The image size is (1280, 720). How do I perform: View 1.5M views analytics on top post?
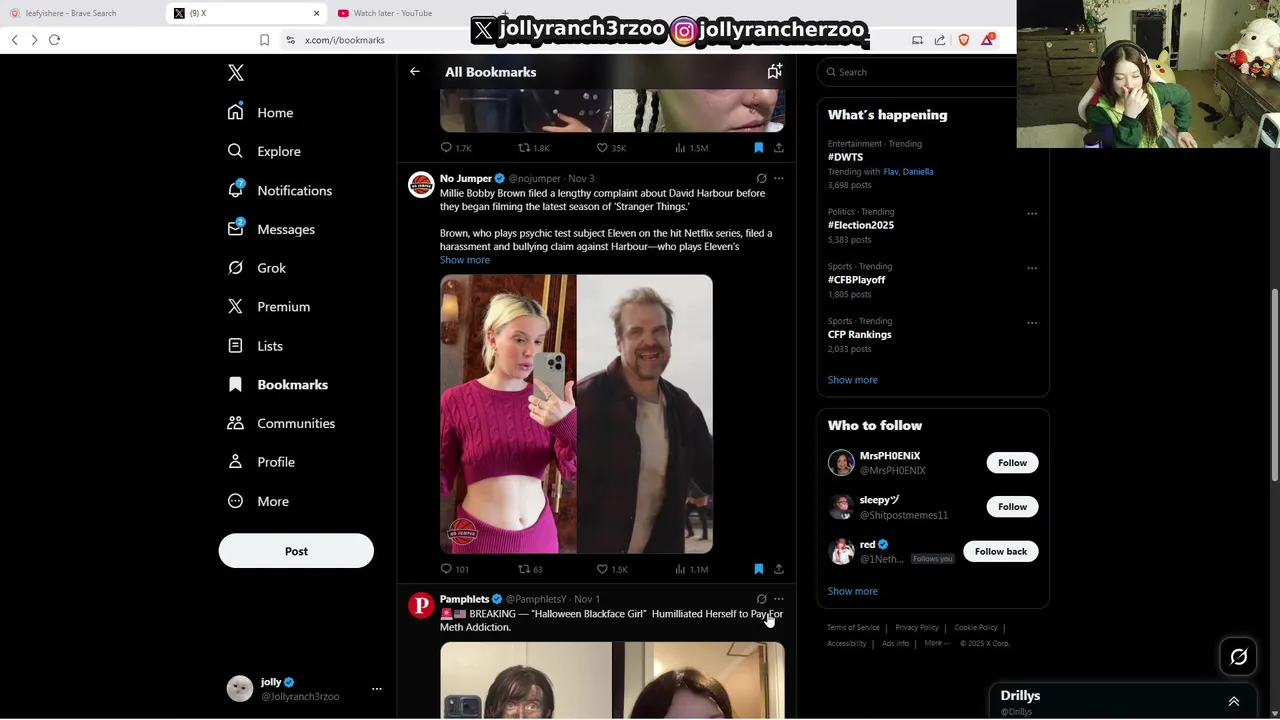coord(691,148)
